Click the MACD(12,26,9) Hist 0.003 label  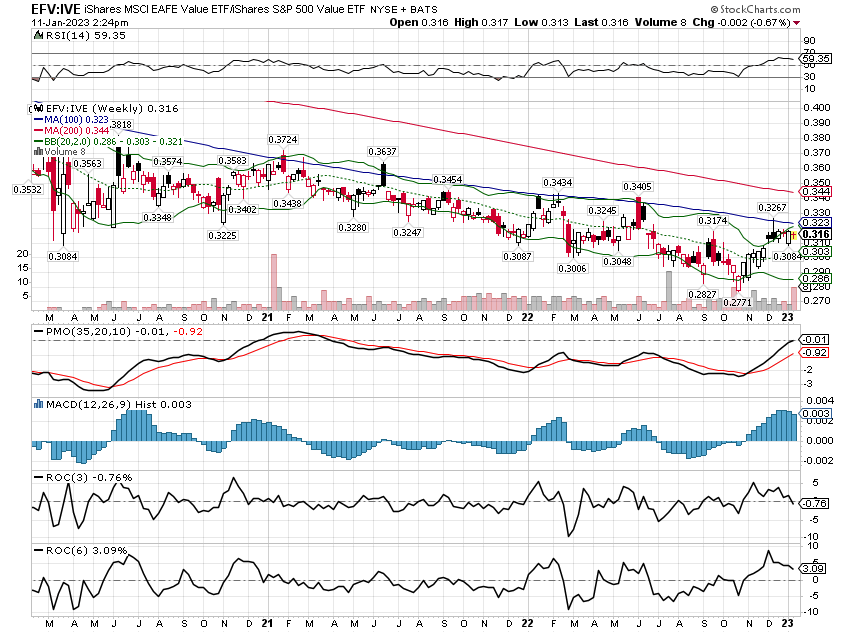(x=119, y=404)
